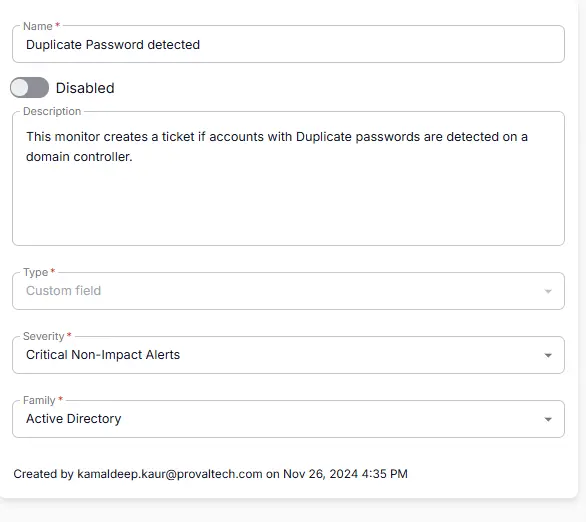Click the 'Created by' text at the bottom

[x=43, y=474]
